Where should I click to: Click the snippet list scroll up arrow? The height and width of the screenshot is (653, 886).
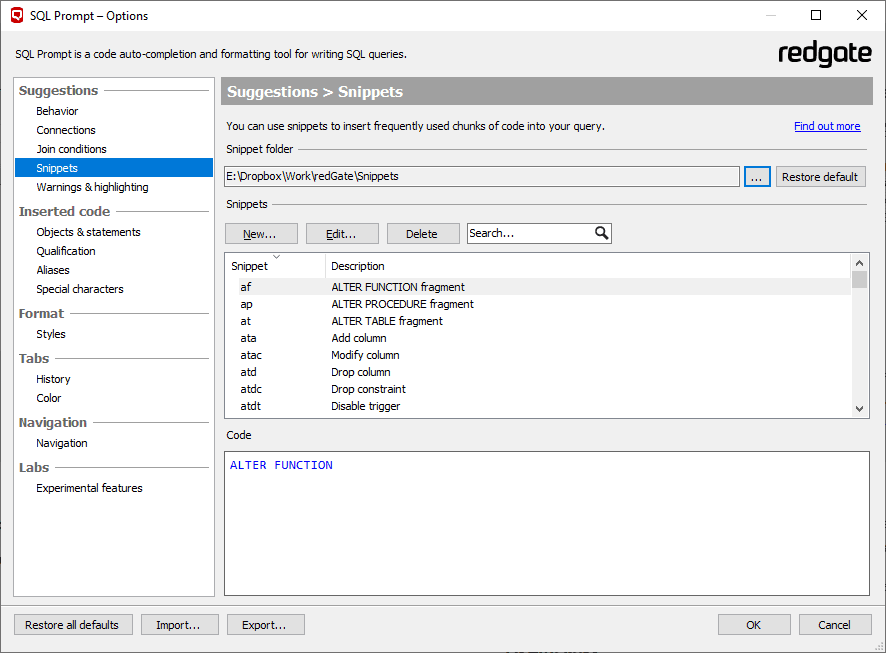[859, 263]
